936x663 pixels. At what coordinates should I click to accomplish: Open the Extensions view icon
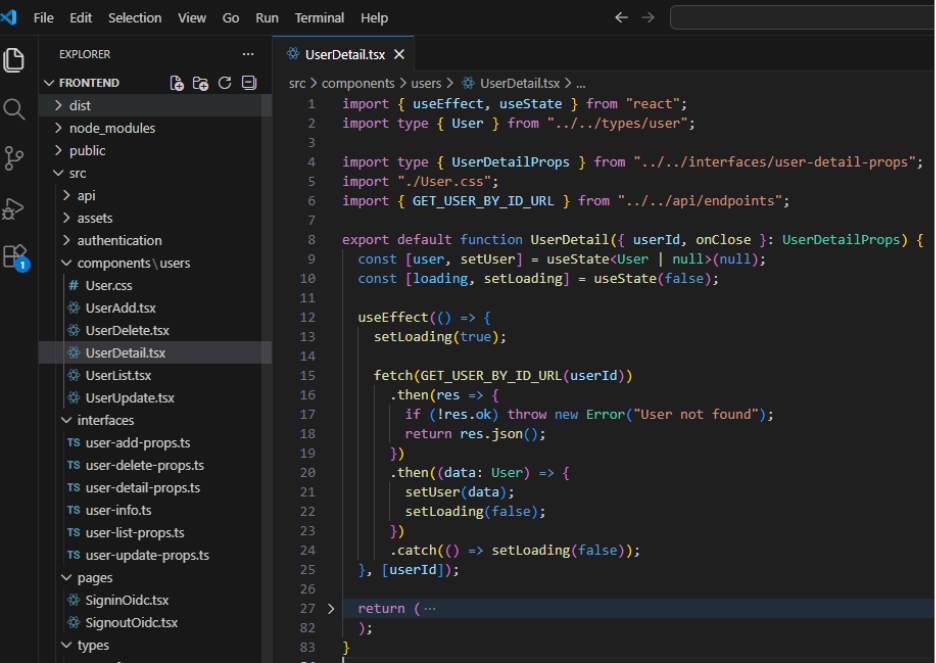coord(14,257)
